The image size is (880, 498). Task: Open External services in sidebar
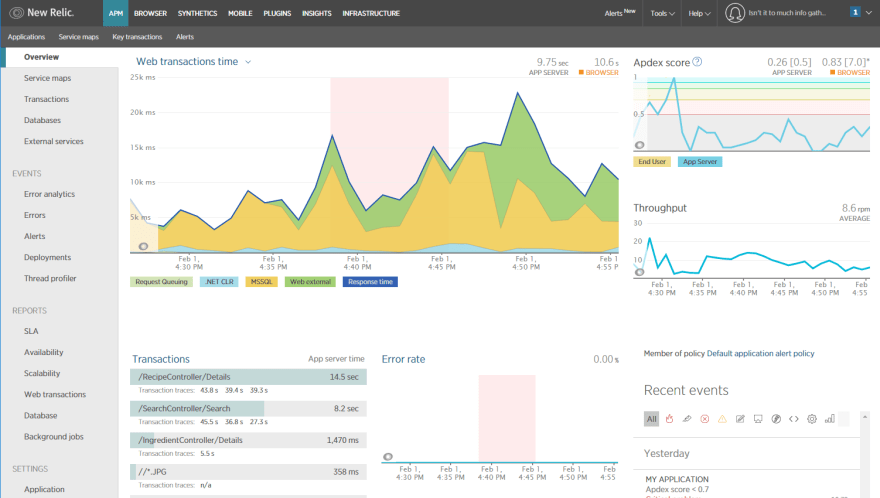click(x=53, y=141)
